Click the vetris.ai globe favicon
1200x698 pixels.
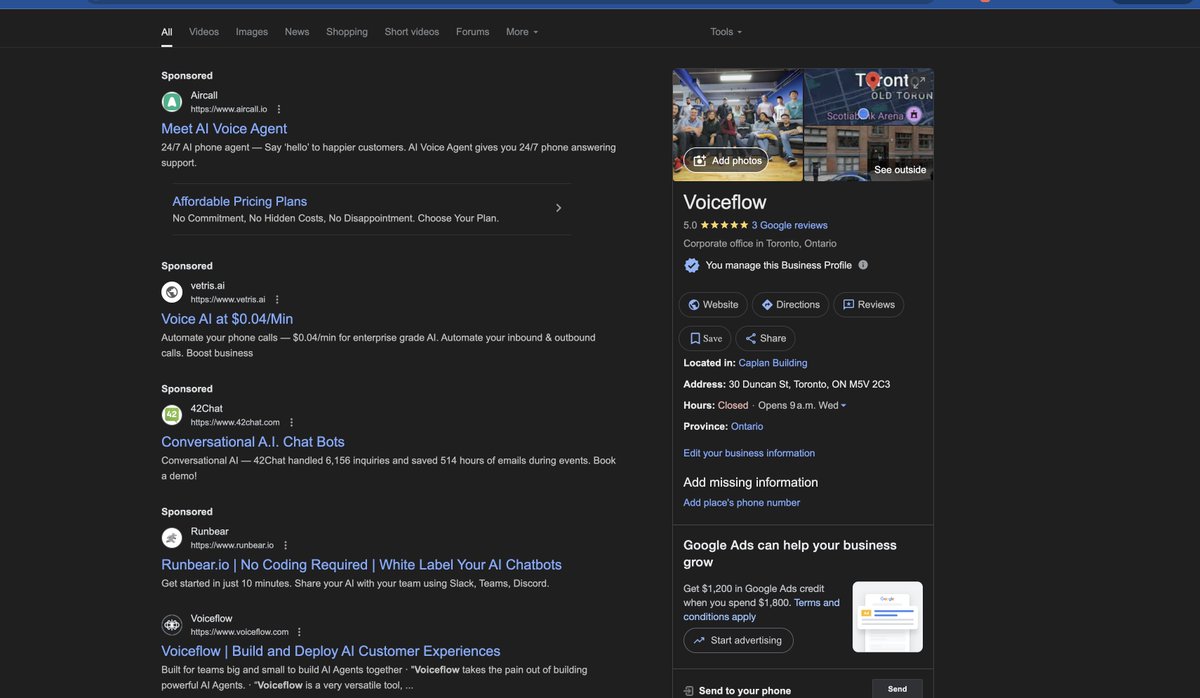[172, 292]
